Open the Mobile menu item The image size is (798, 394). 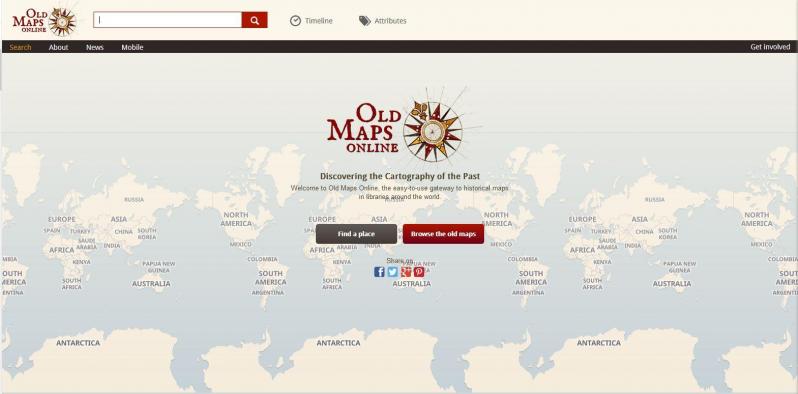132,47
